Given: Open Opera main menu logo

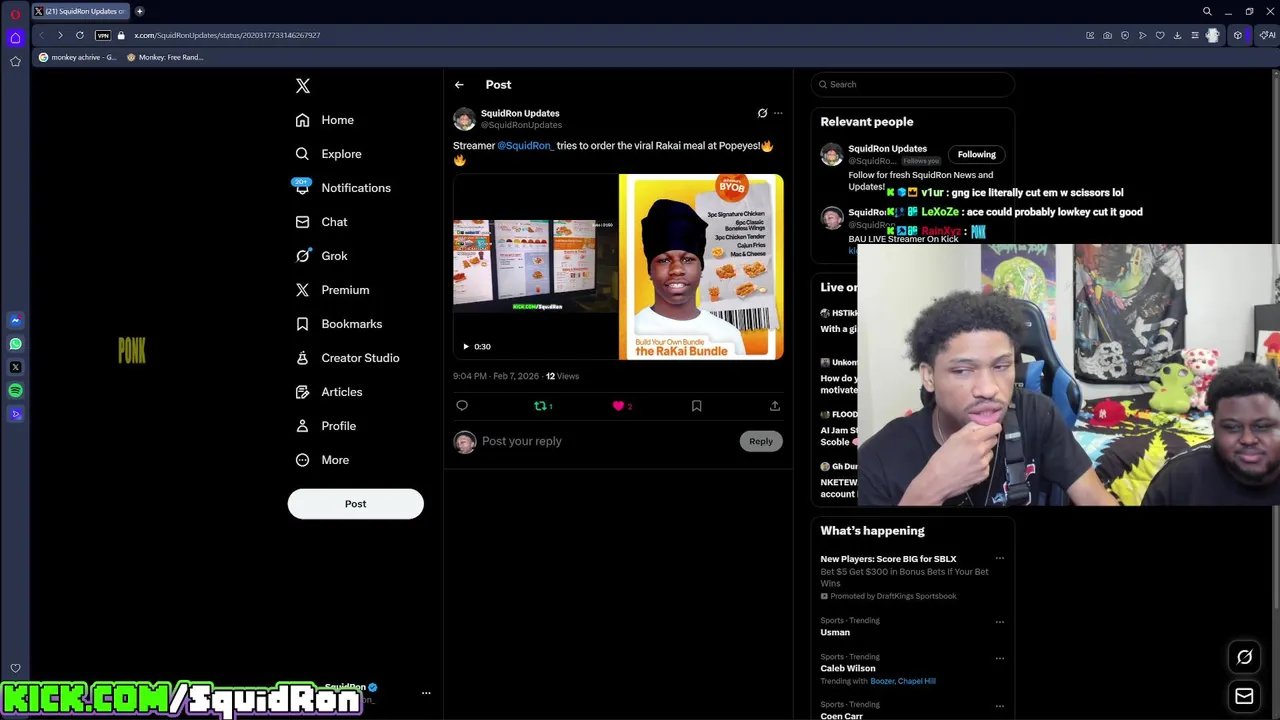Looking at the screenshot, I should tap(15, 14).
